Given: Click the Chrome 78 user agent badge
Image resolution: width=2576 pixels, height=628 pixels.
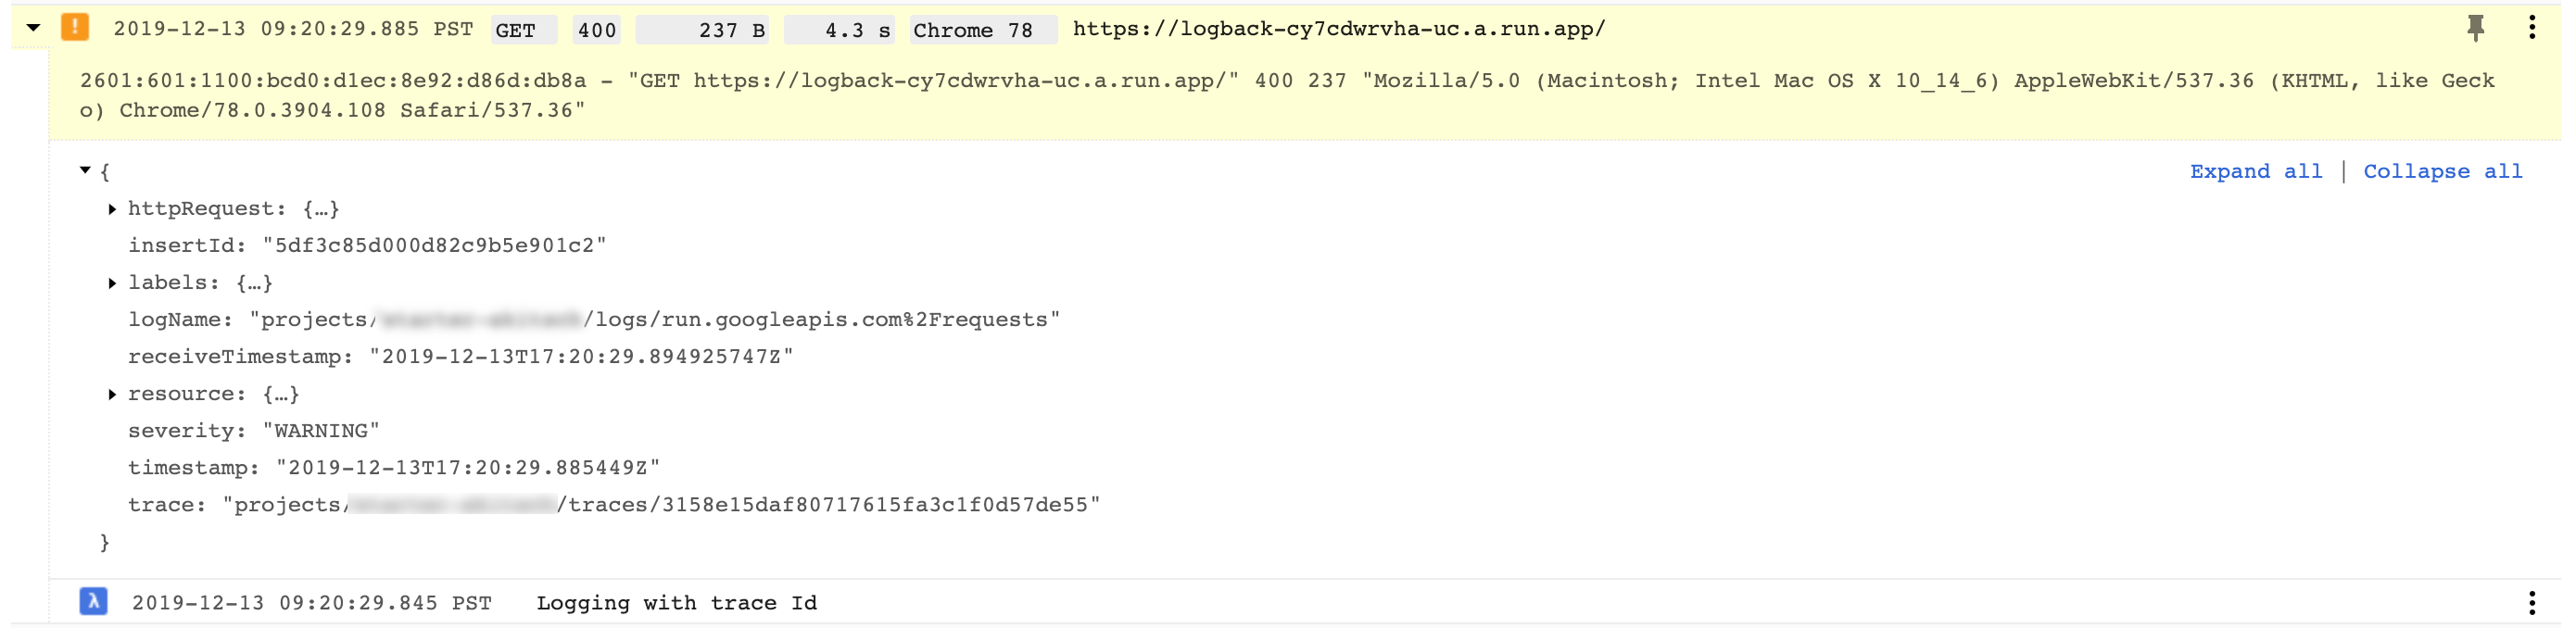Looking at the screenshot, I should [981, 29].
